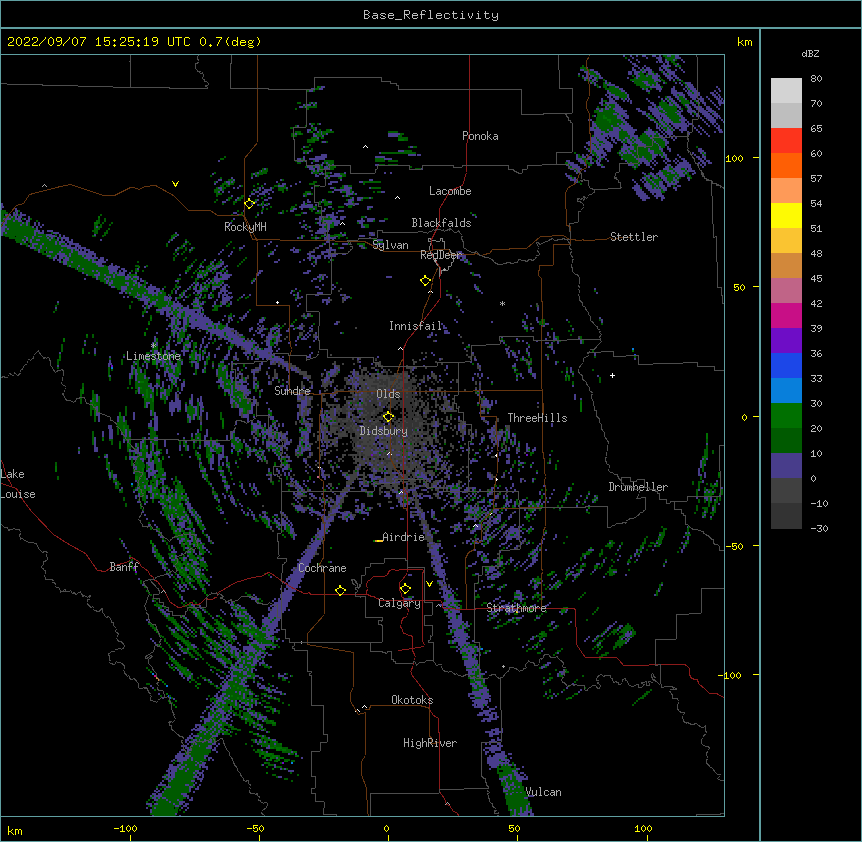Click the Banff town label
Image resolution: width=862 pixels, height=842 pixels.
(x=124, y=567)
